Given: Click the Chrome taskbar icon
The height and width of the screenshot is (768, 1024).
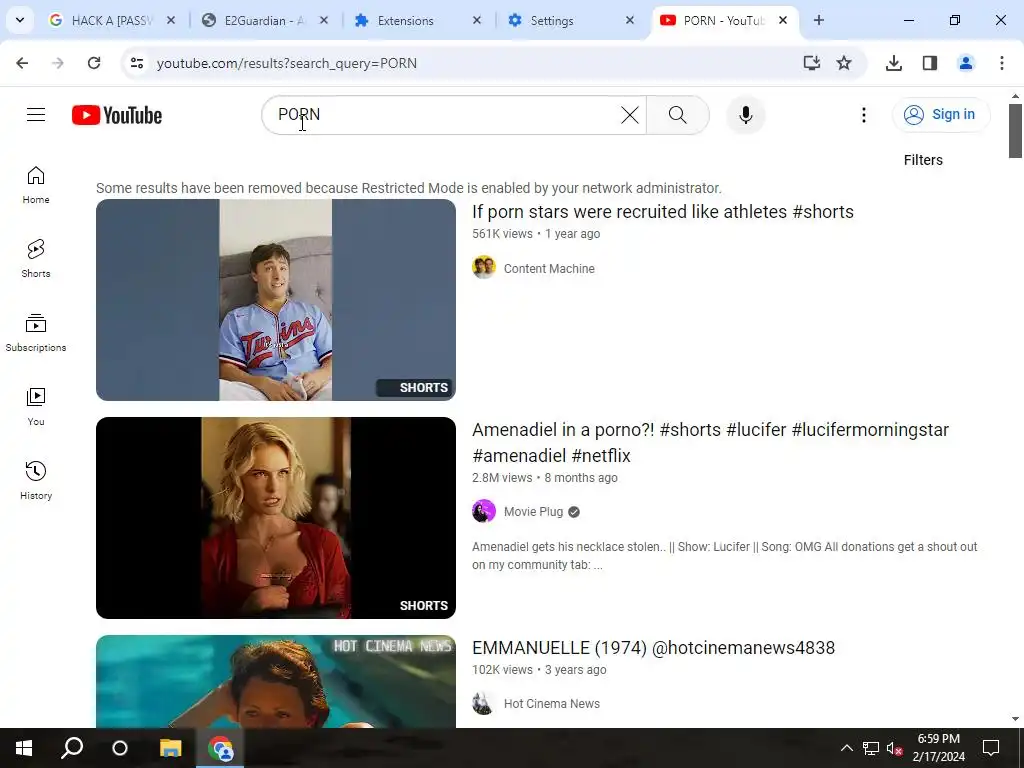Looking at the screenshot, I should tap(220, 748).
